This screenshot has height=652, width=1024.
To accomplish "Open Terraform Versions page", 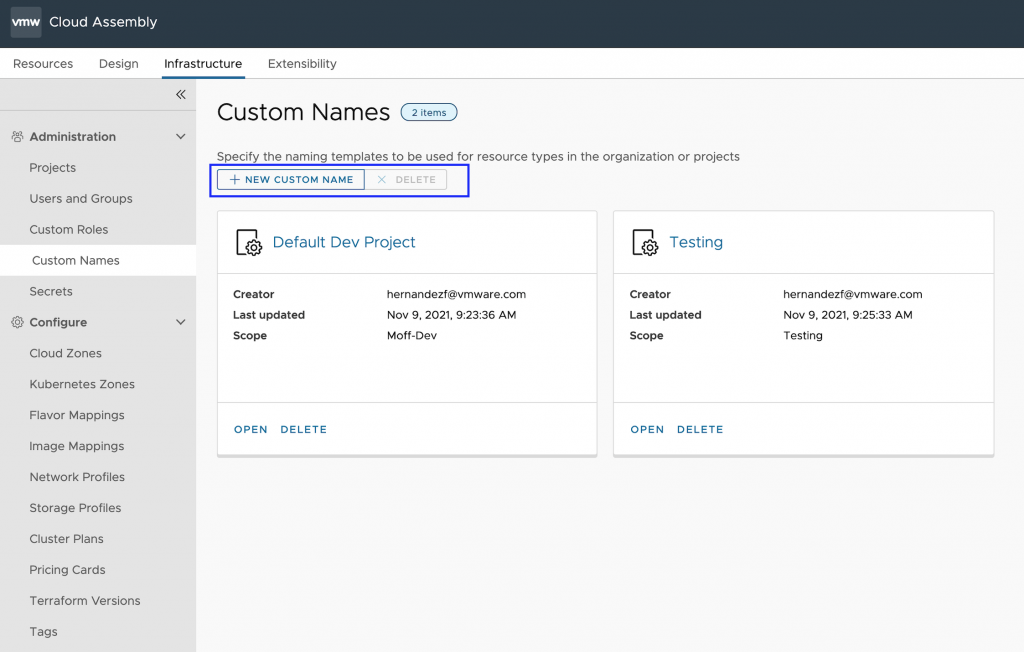I will click(x=85, y=601).
